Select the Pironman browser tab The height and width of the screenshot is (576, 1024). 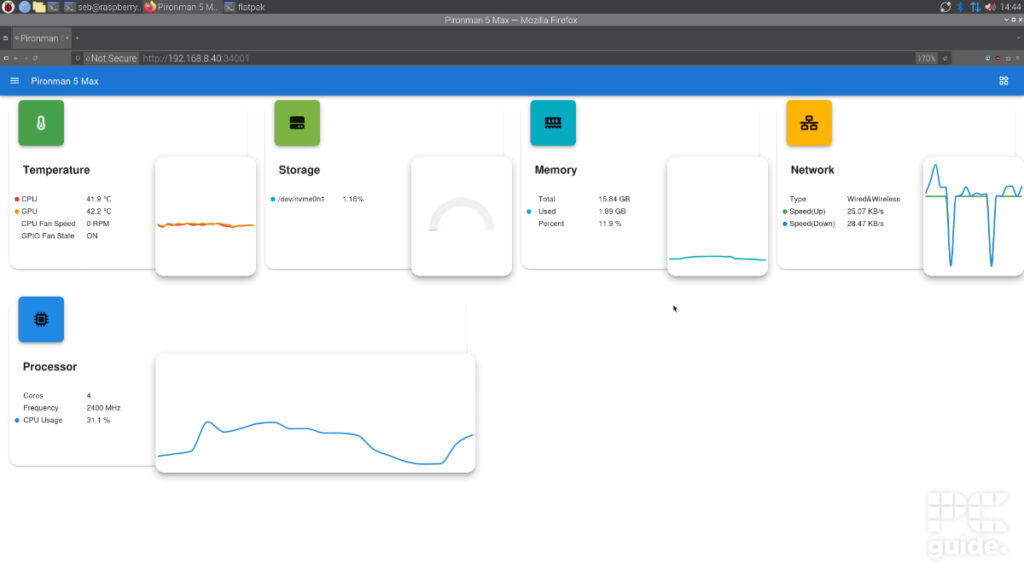tap(41, 38)
